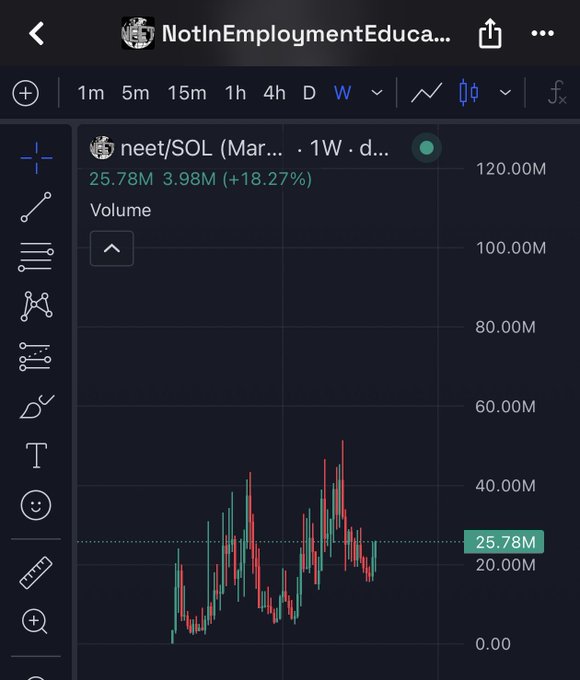Tap the 1W interval label in legend
Screen dimensions: 580x680
326,148
